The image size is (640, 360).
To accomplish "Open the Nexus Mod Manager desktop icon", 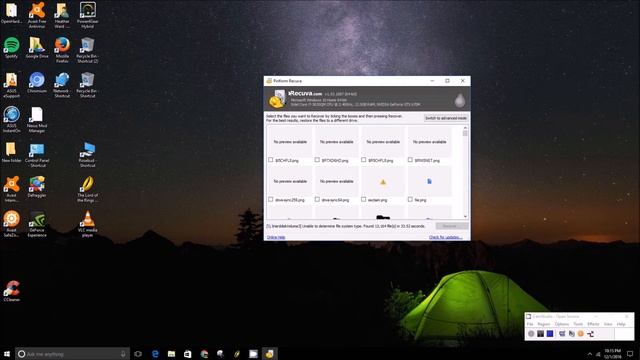I will pyautogui.click(x=37, y=120).
